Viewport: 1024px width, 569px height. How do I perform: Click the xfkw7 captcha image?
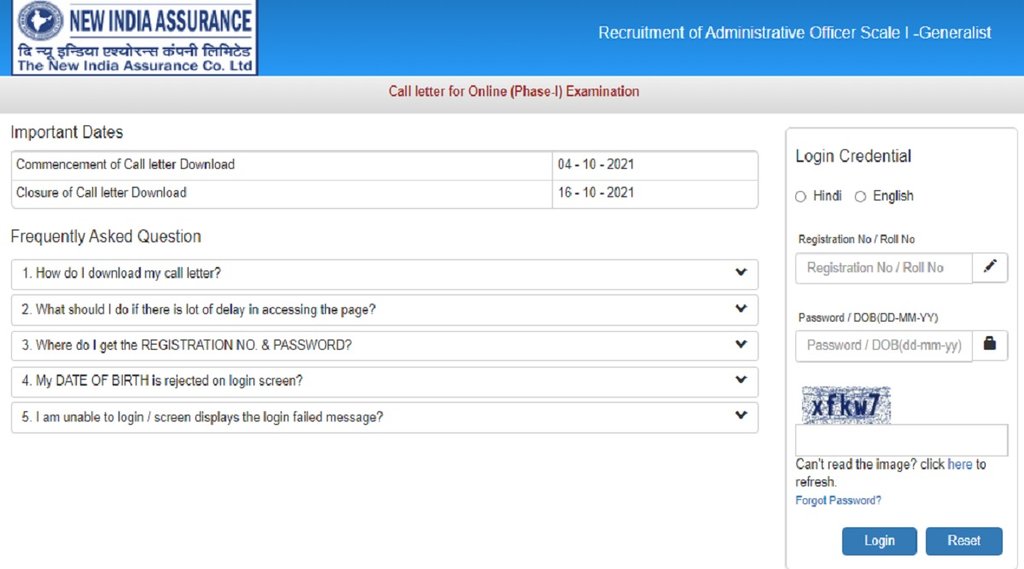click(x=846, y=405)
